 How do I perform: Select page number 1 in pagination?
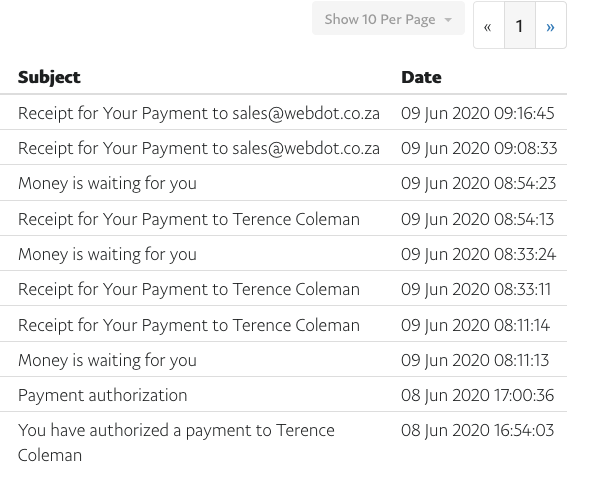point(520,26)
